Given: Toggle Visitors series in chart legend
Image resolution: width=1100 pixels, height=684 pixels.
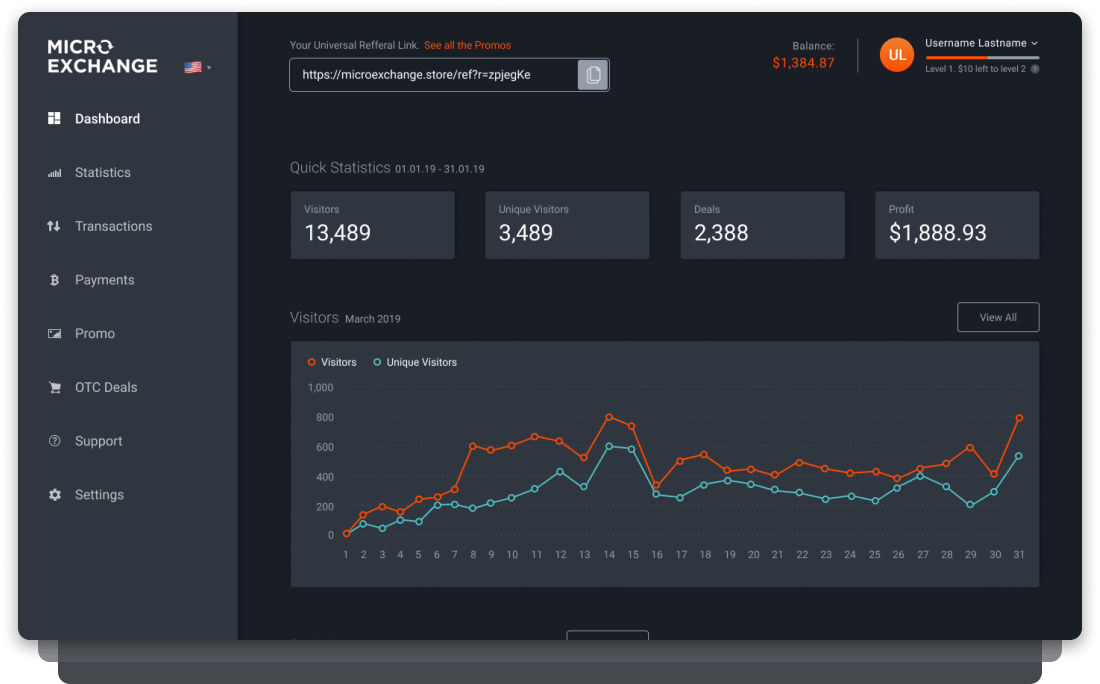Looking at the screenshot, I should click(x=332, y=362).
